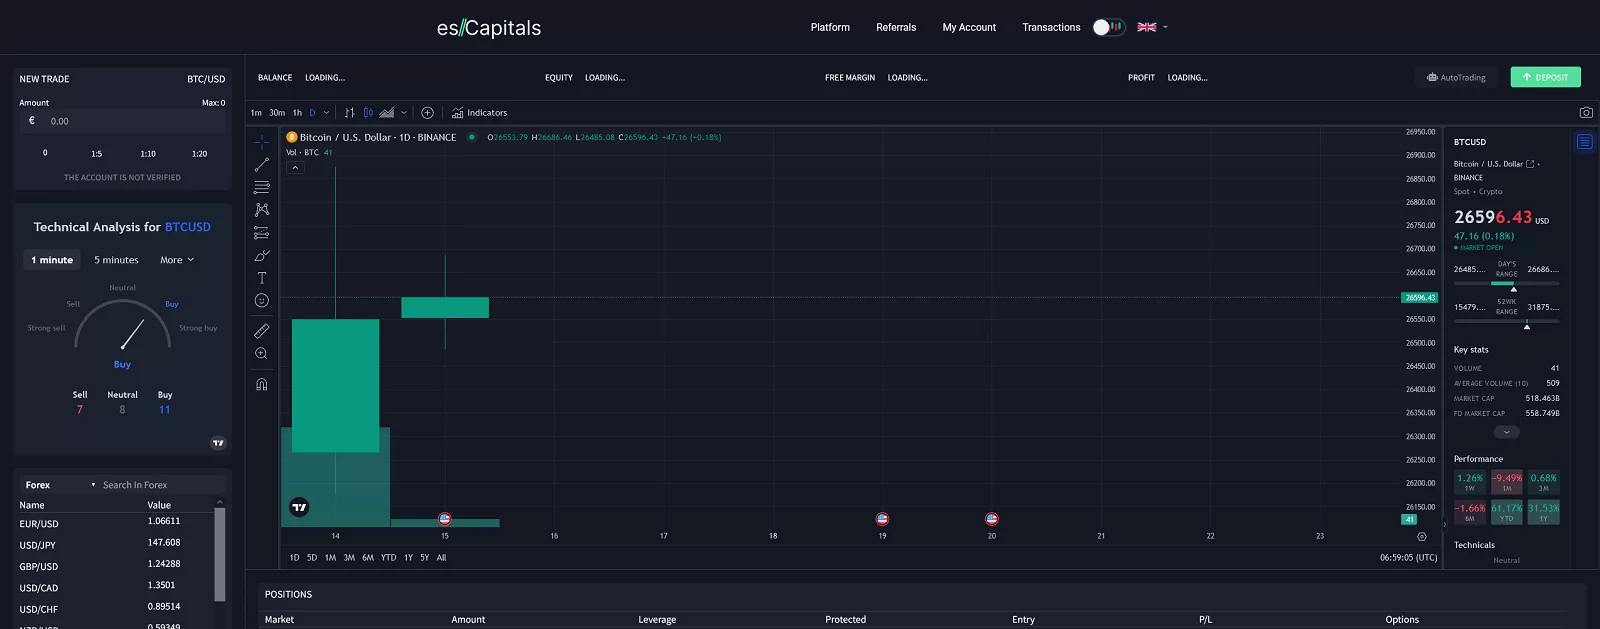Choose bar chart style icon

point(350,113)
